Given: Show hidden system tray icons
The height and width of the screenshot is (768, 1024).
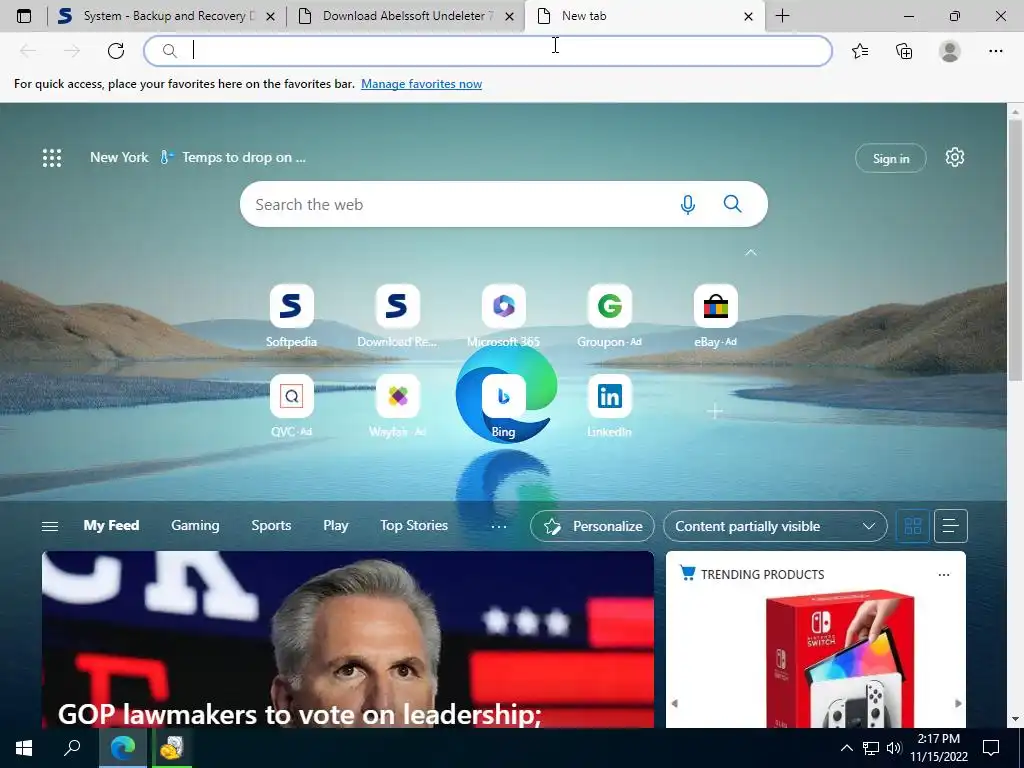Looking at the screenshot, I should [846, 748].
